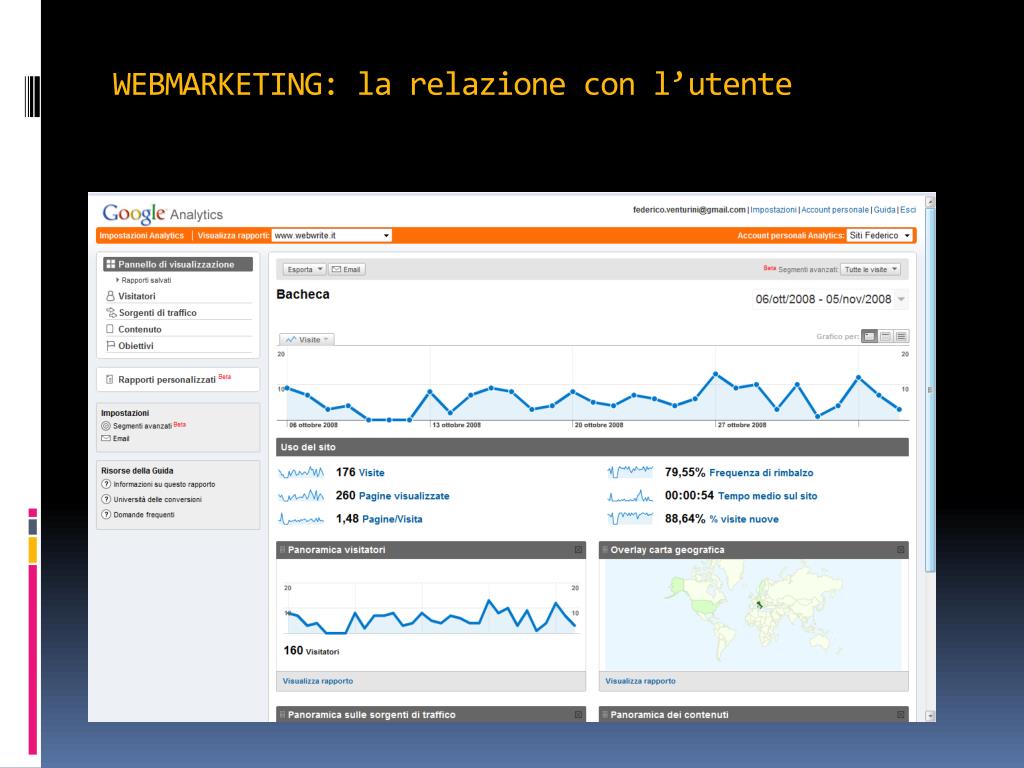Open the Obiettivi section
The image size is (1024, 768).
(136, 345)
